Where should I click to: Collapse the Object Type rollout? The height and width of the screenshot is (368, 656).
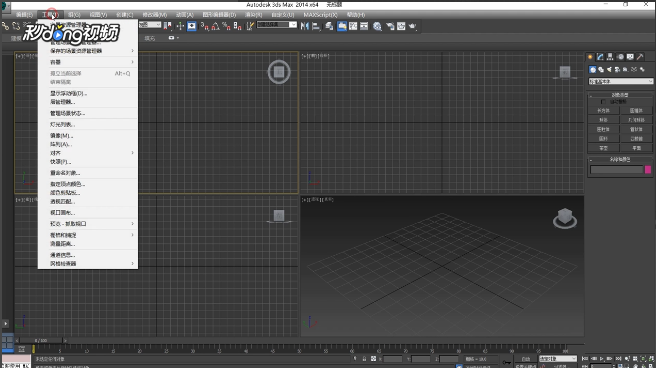[x=620, y=95]
